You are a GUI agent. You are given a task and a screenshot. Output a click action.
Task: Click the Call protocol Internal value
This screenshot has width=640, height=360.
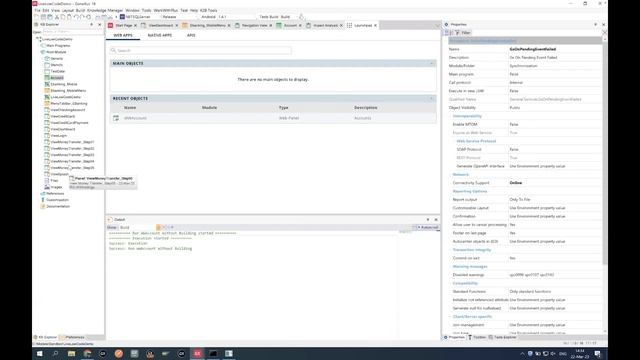point(516,83)
